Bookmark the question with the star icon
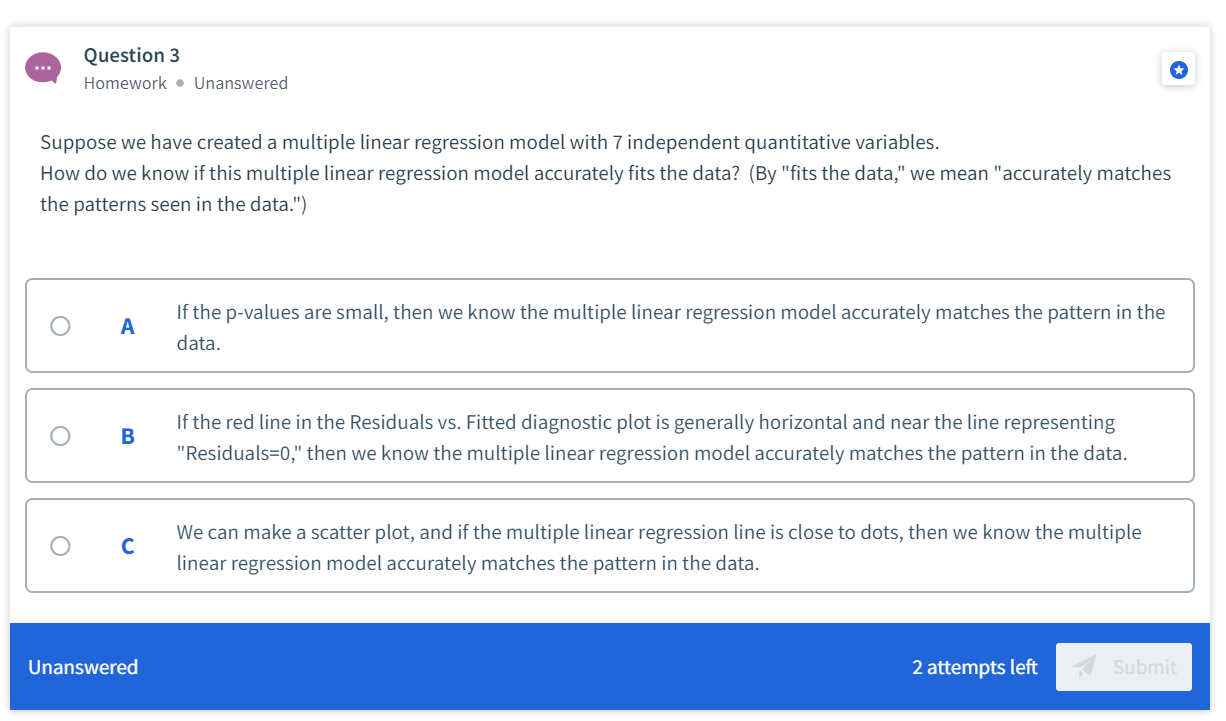The height and width of the screenshot is (721, 1226). pyautogui.click(x=1179, y=69)
